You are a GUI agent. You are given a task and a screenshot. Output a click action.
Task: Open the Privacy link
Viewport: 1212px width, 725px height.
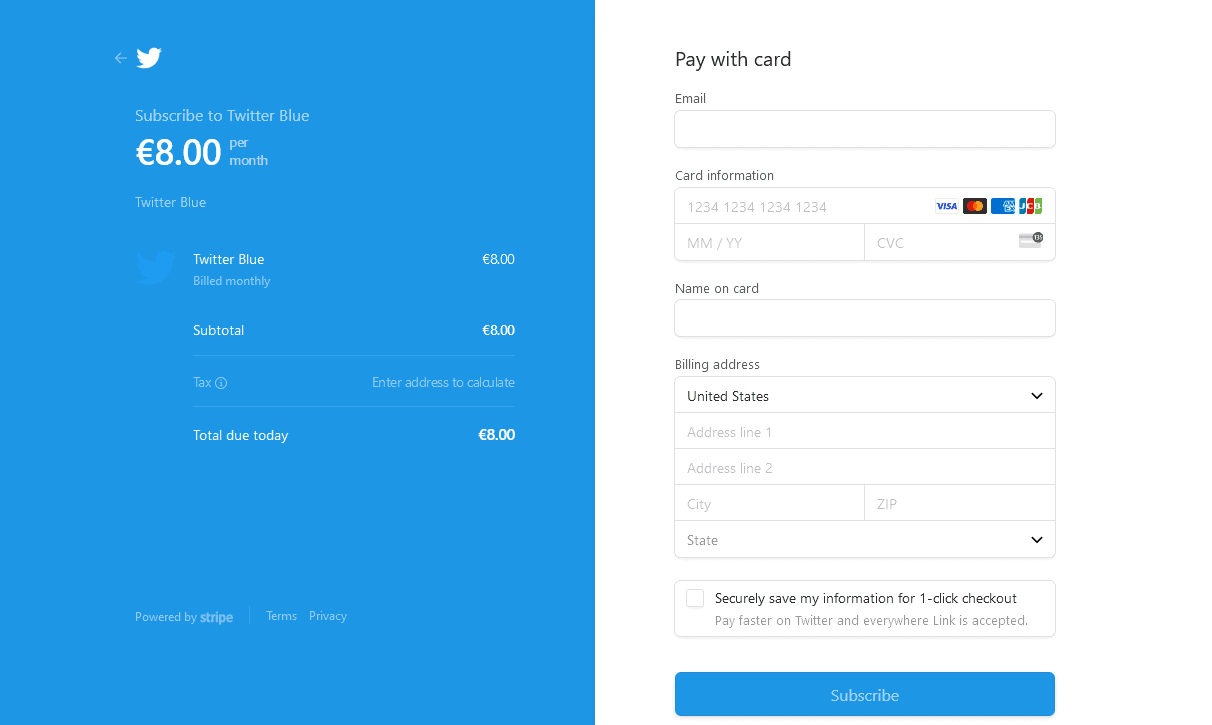click(x=328, y=616)
